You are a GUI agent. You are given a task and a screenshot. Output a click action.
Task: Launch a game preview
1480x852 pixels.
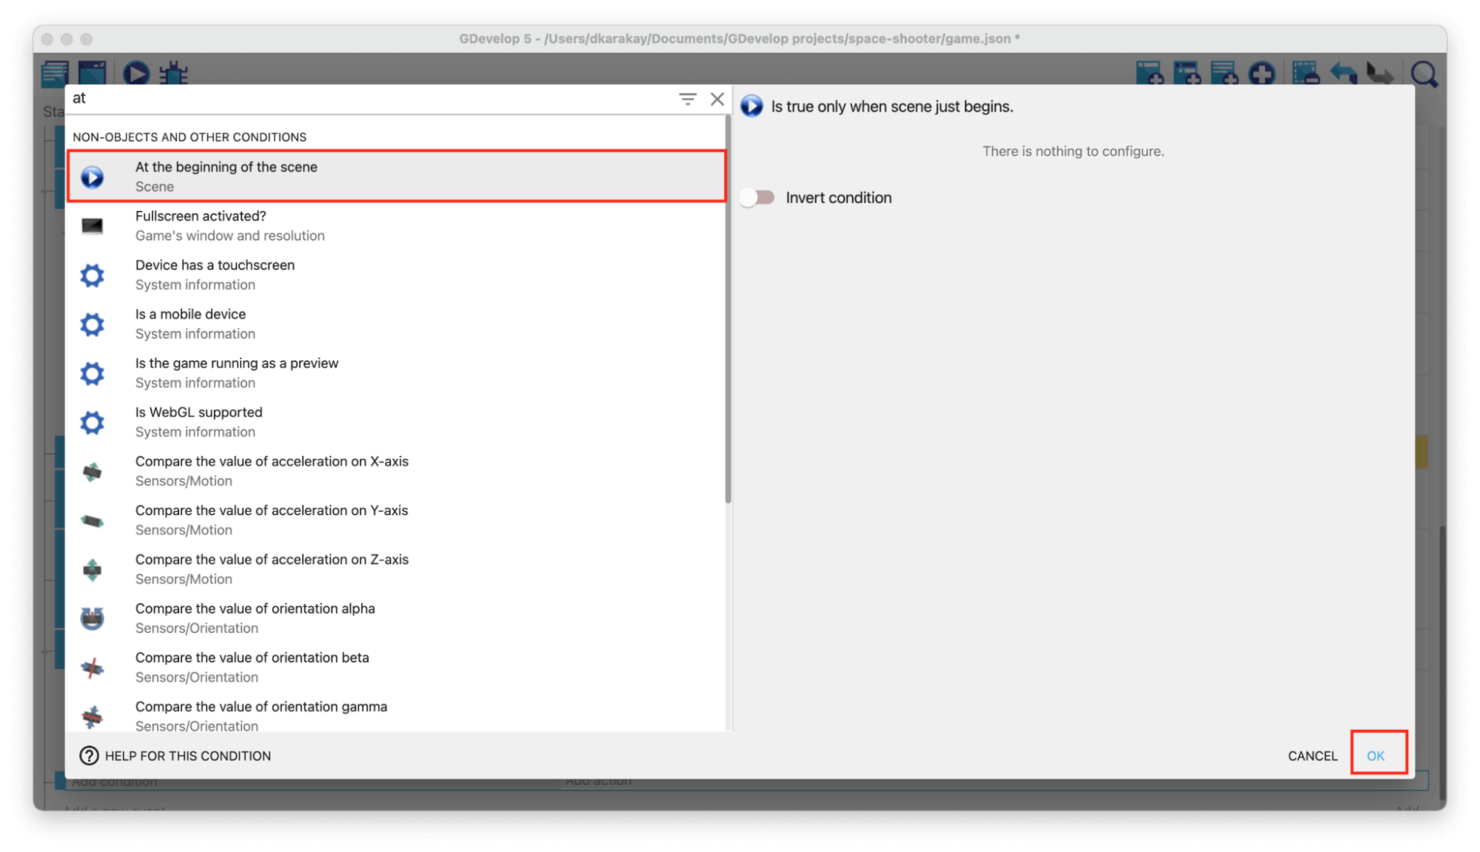136,73
